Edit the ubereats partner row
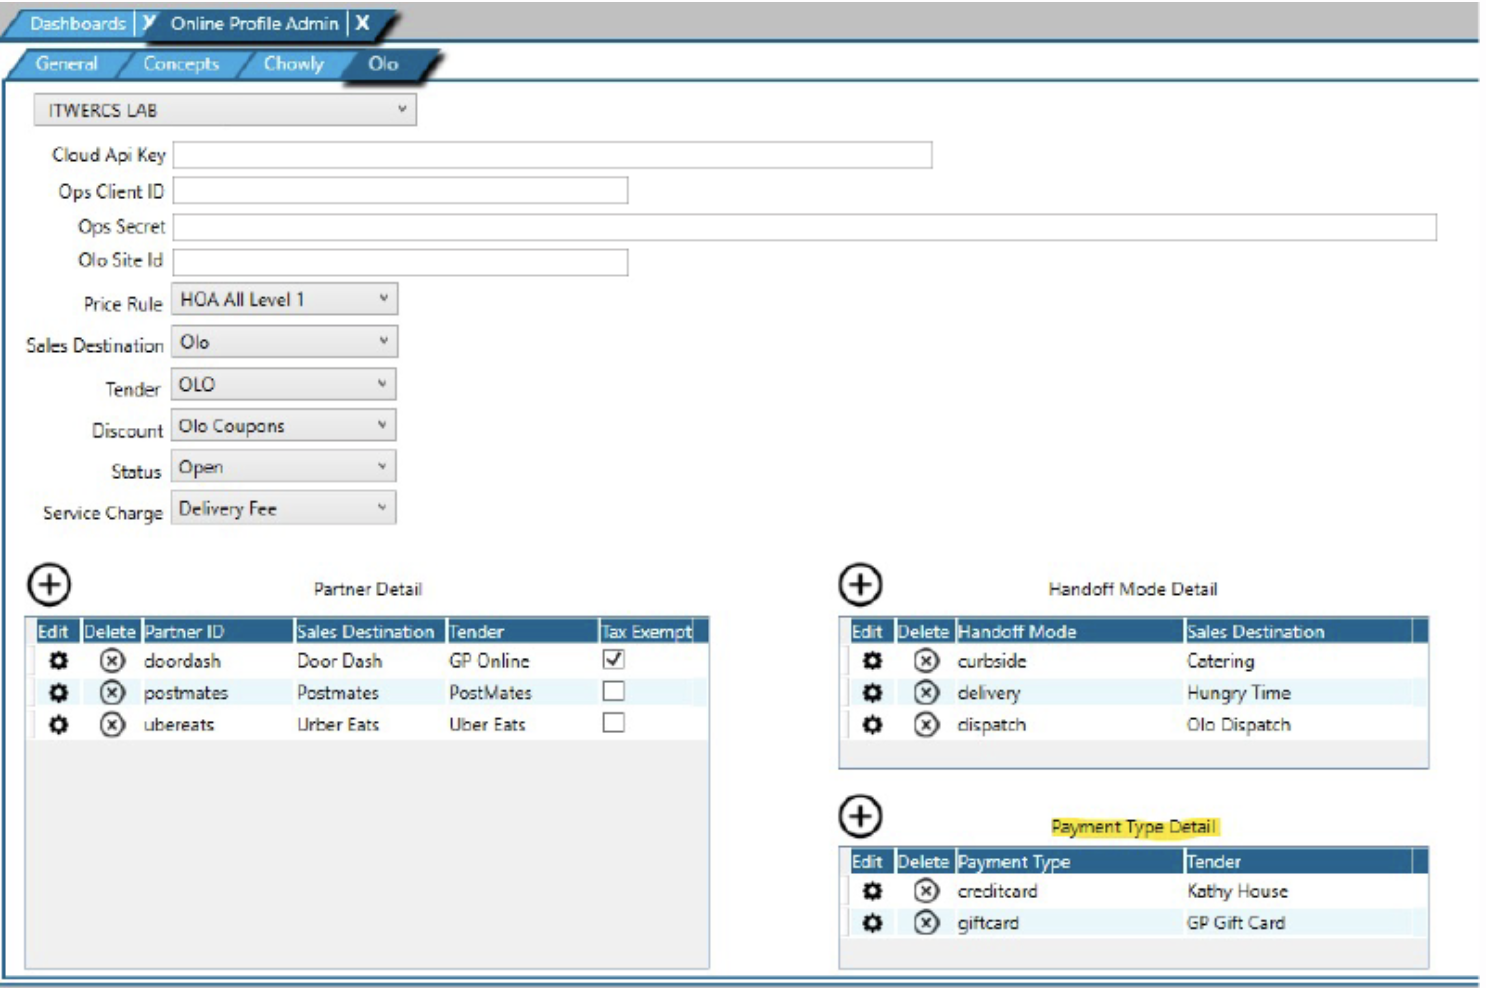This screenshot has width=1486, height=988. [x=59, y=724]
